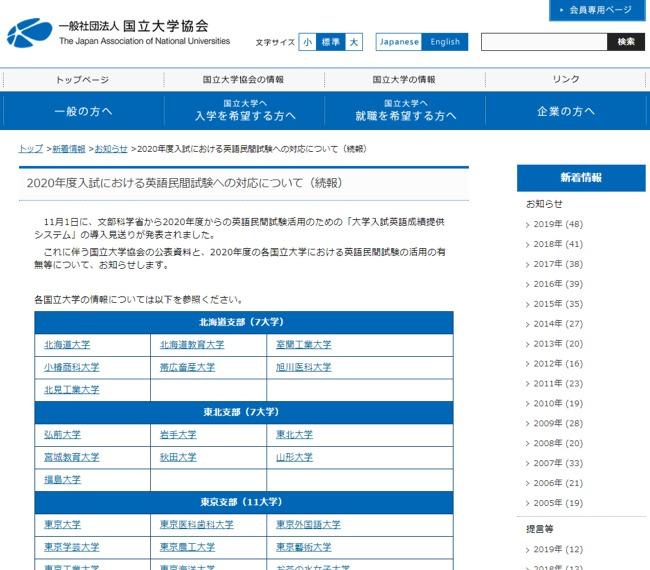Screen dimensions: 650x570
Task: Click 北海道支部（7大学） table header
Action: pyautogui.click(x=244, y=322)
